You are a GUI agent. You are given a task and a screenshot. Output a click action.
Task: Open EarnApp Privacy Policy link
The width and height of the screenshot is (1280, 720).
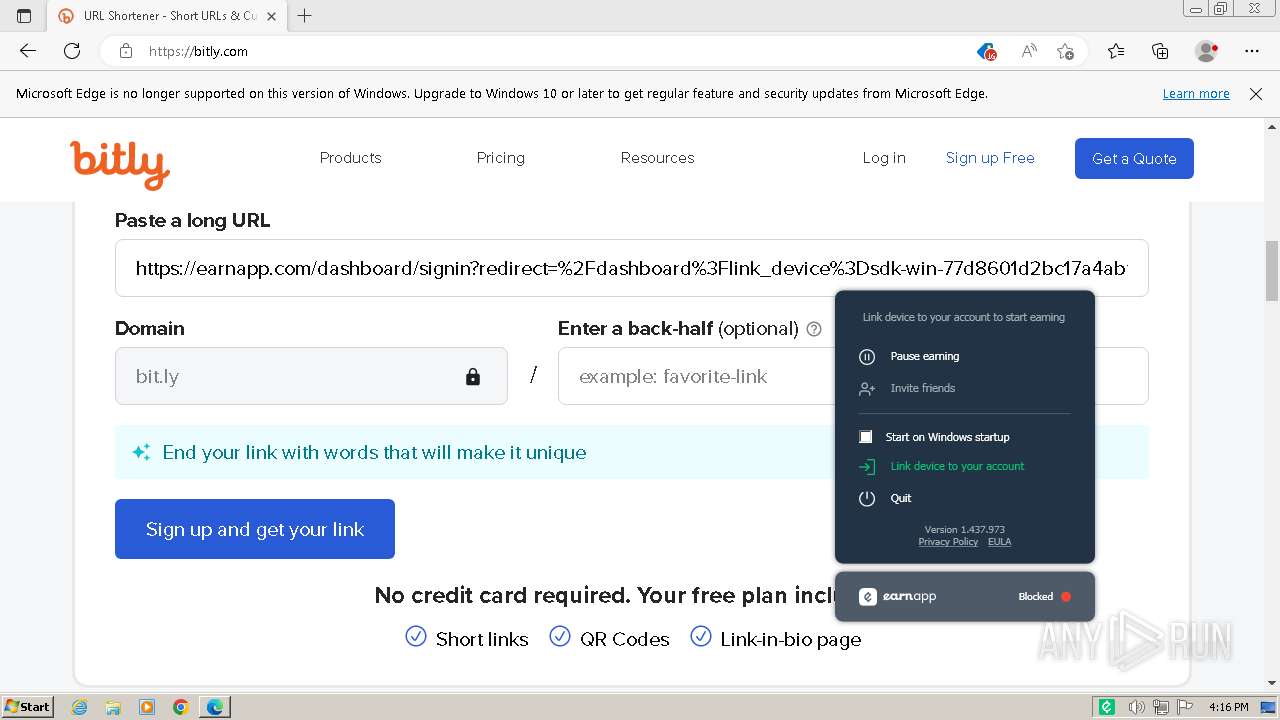click(948, 542)
